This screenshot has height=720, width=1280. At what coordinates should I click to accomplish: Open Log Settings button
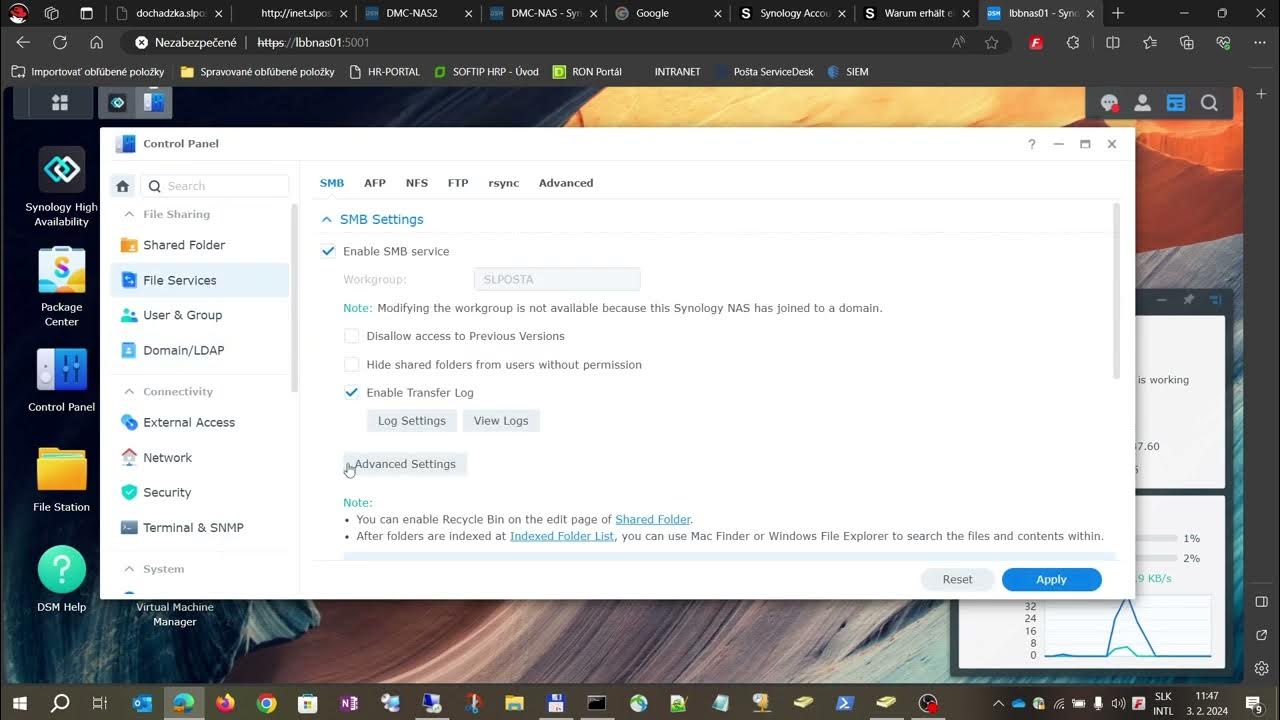pyautogui.click(x=412, y=421)
